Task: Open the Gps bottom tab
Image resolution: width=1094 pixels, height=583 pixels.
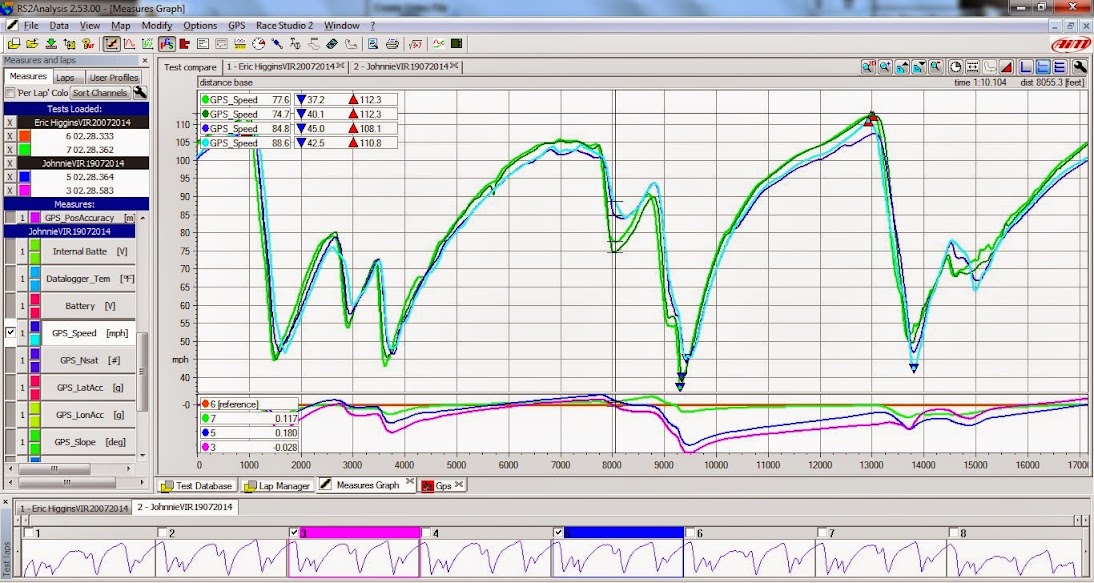Action: tap(442, 485)
